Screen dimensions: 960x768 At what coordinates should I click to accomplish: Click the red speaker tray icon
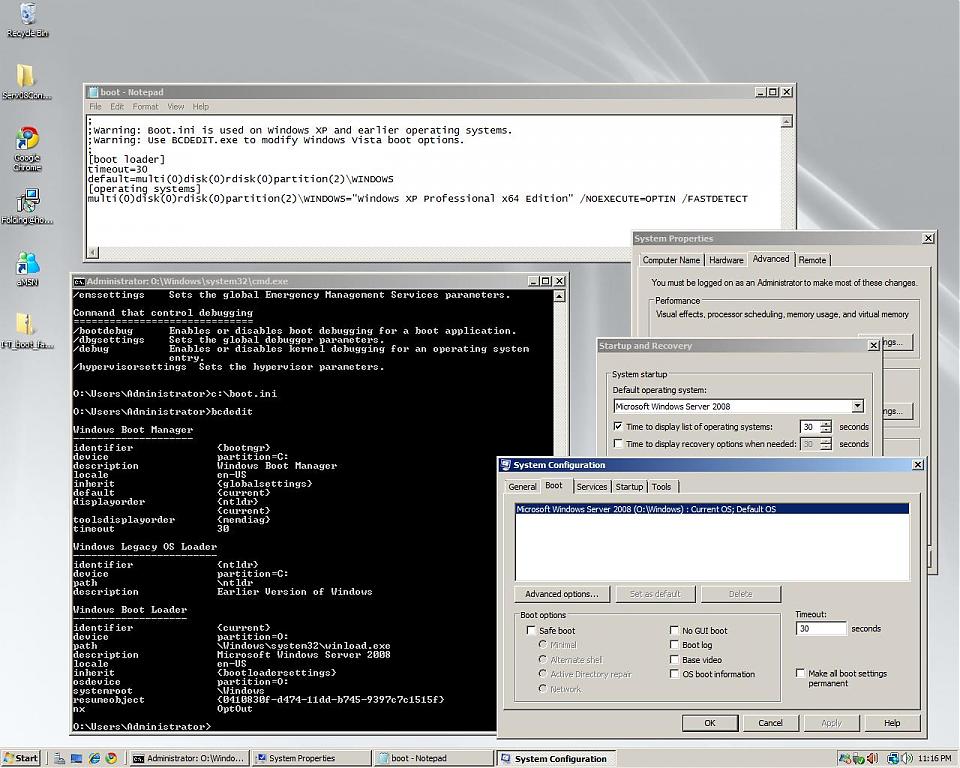(872, 759)
